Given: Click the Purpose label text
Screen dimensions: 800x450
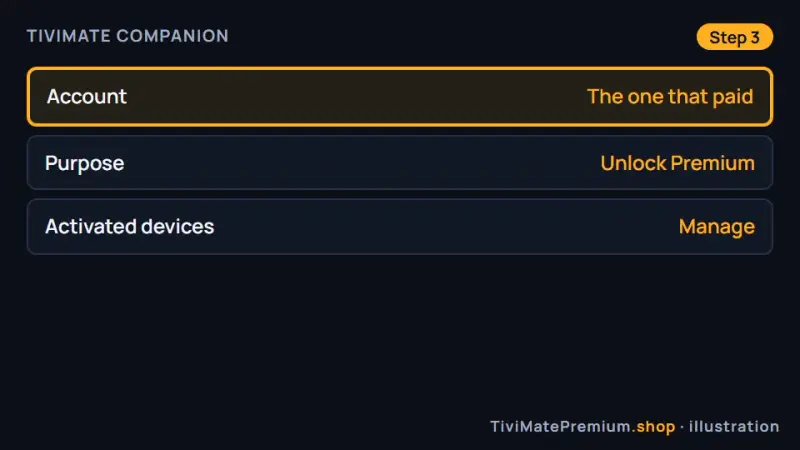Looking at the screenshot, I should click(85, 164).
